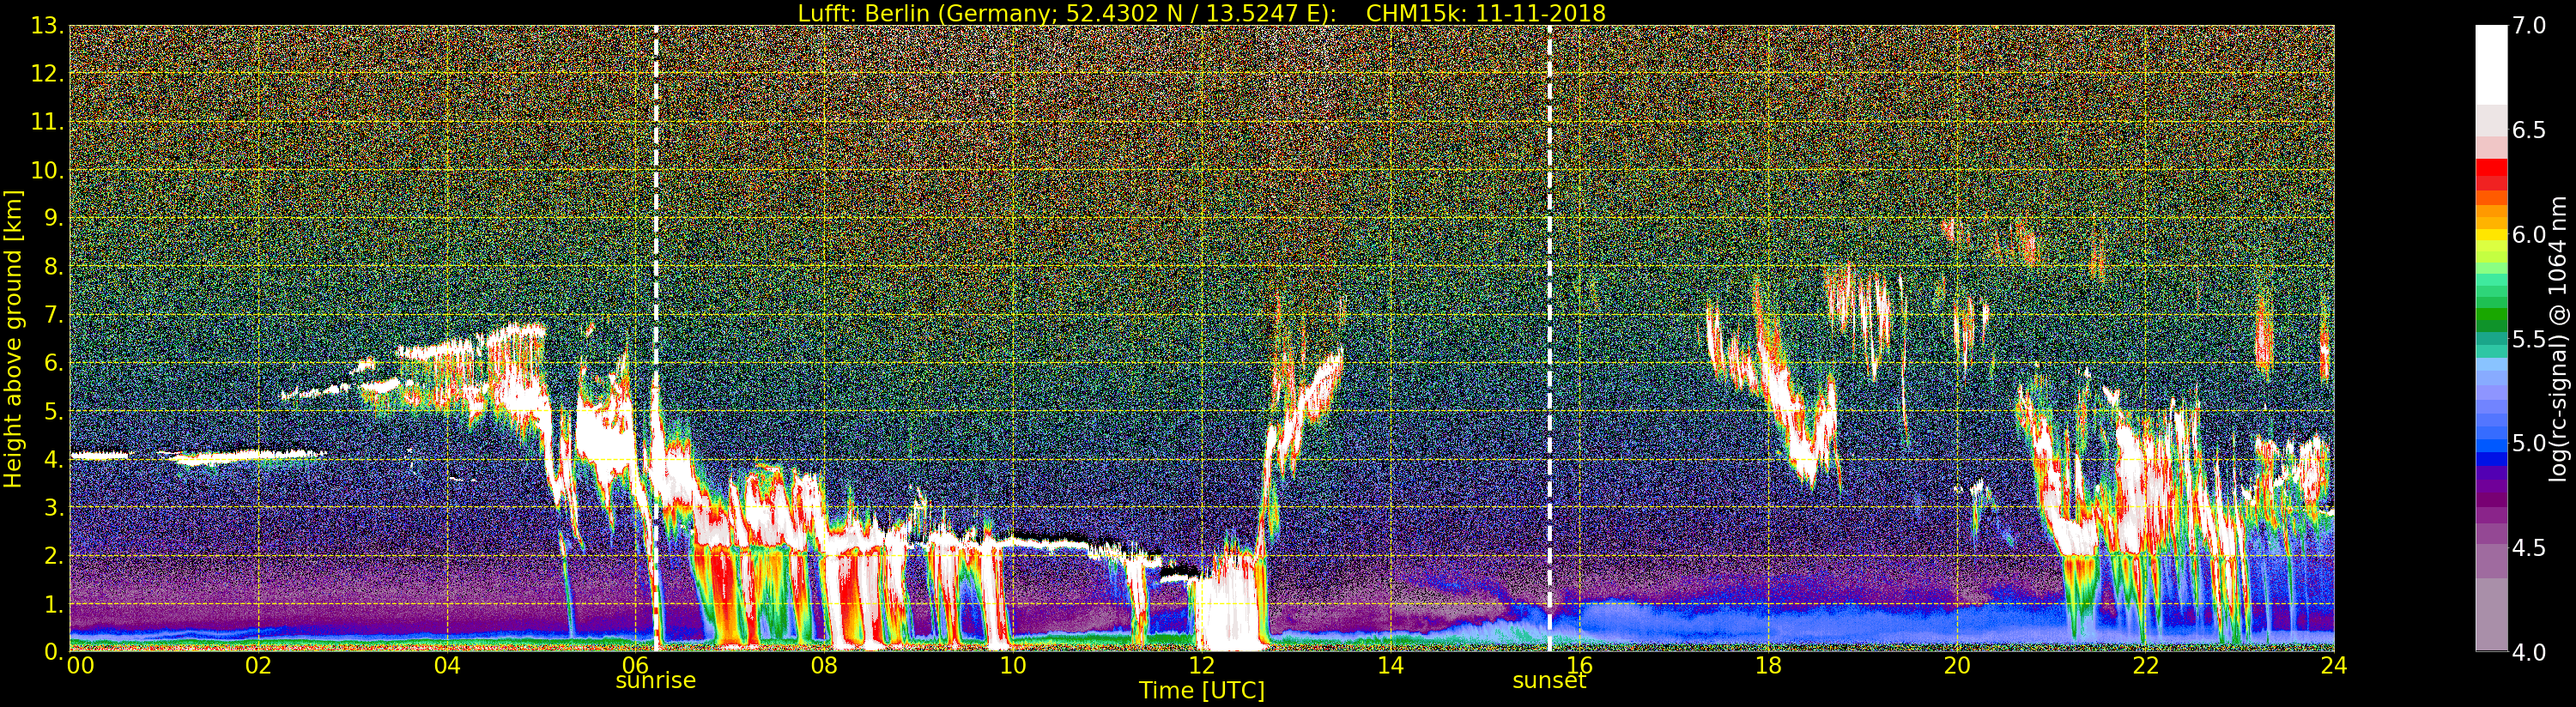2576x707 pixels.
Task: Click the height axis tick '6.'
Action: click(x=54, y=363)
